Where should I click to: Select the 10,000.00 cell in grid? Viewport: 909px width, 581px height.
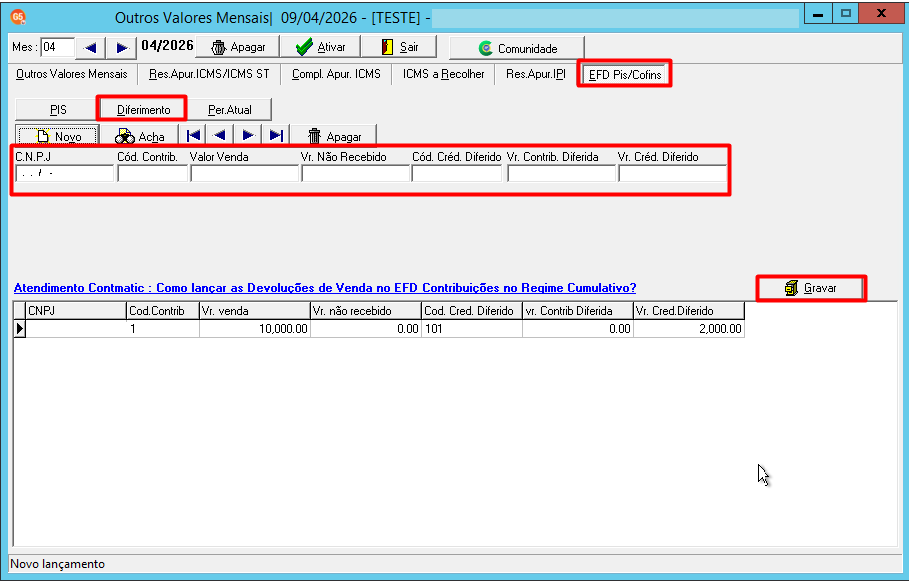click(x=255, y=329)
